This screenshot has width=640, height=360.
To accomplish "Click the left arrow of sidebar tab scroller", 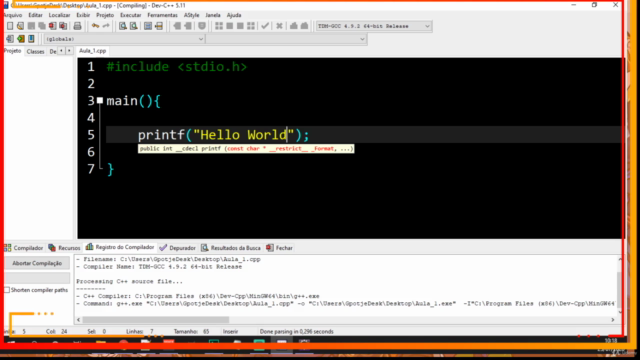I will point(61,51).
